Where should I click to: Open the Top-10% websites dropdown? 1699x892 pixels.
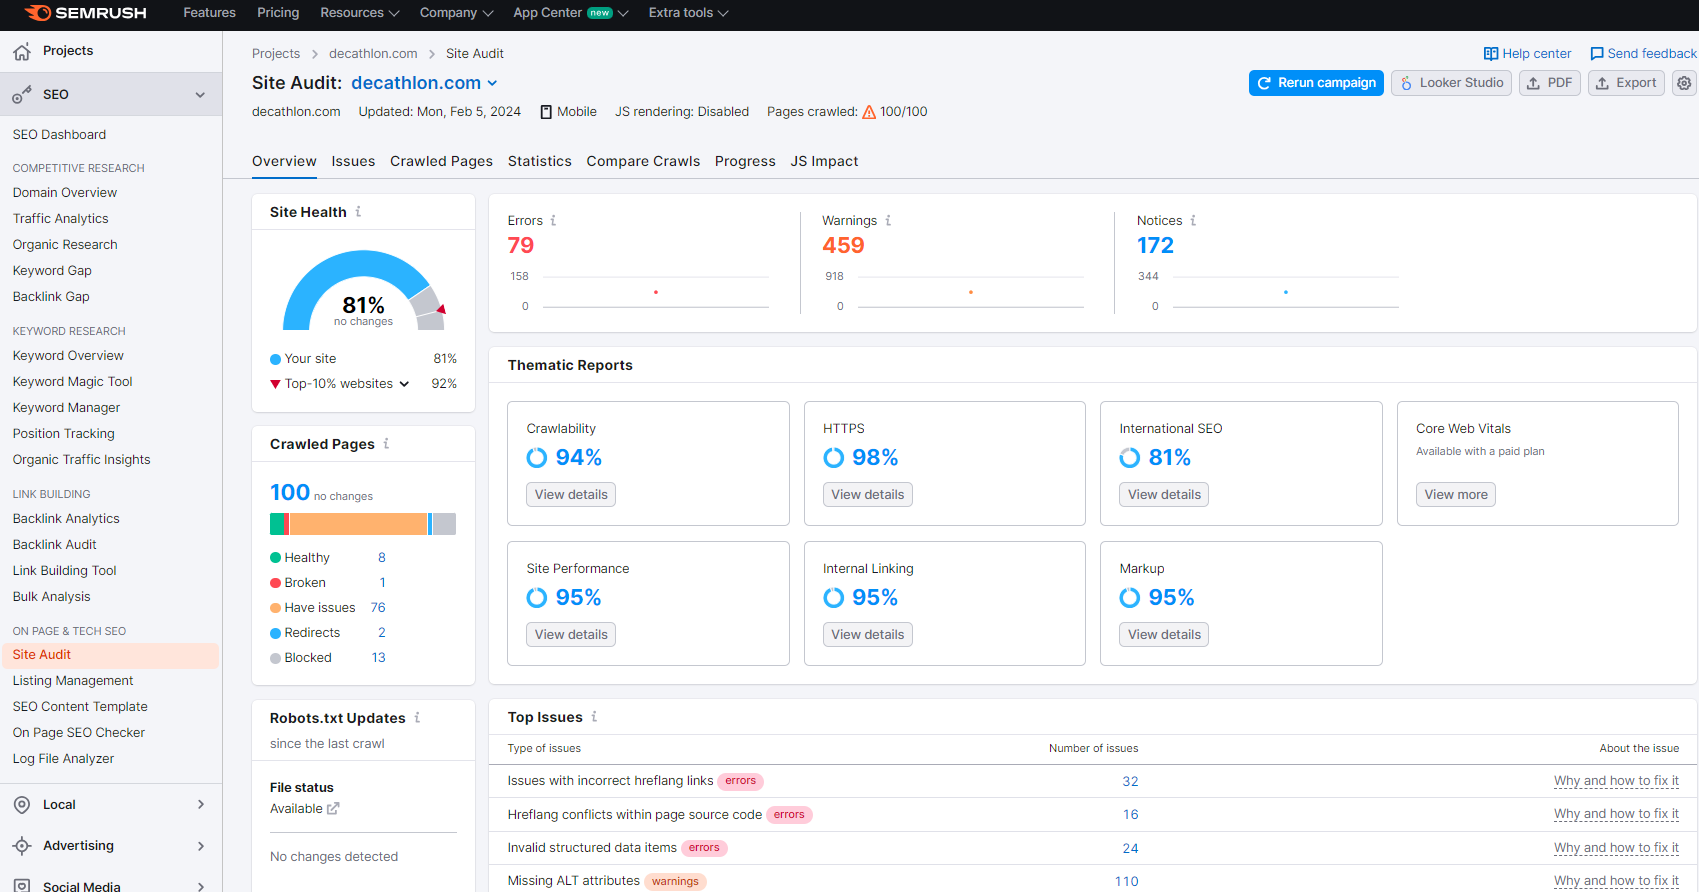click(404, 384)
